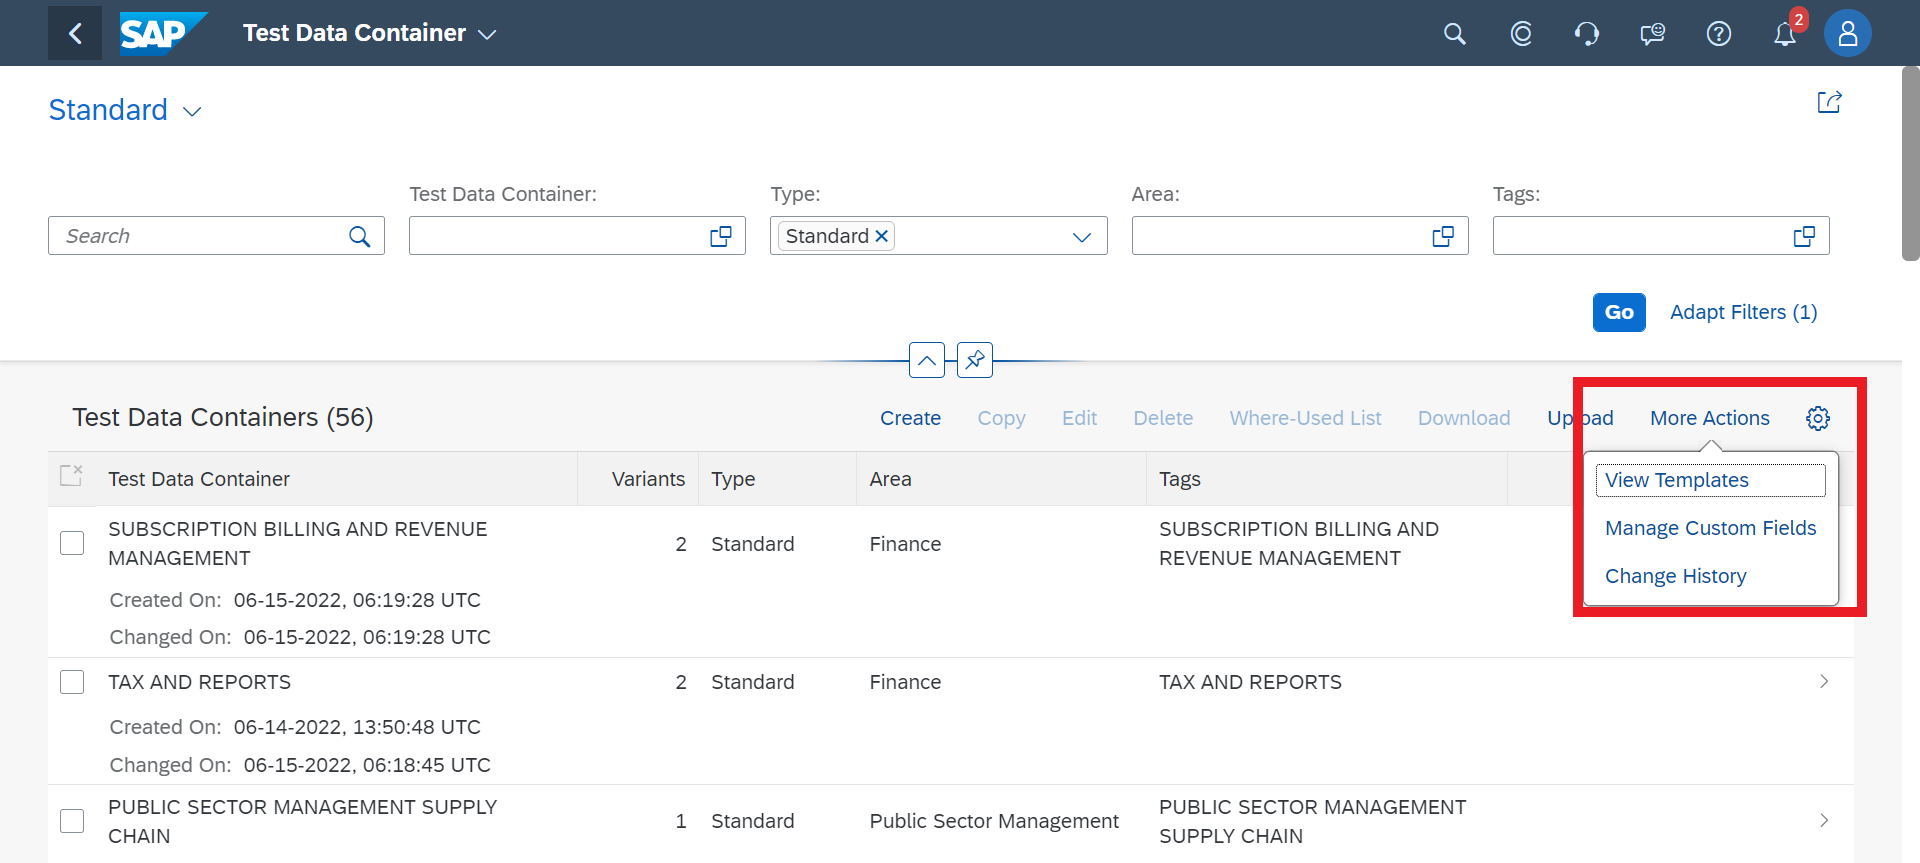Click the SAP logo
Screen dimensions: 1920x863
click(x=163, y=33)
